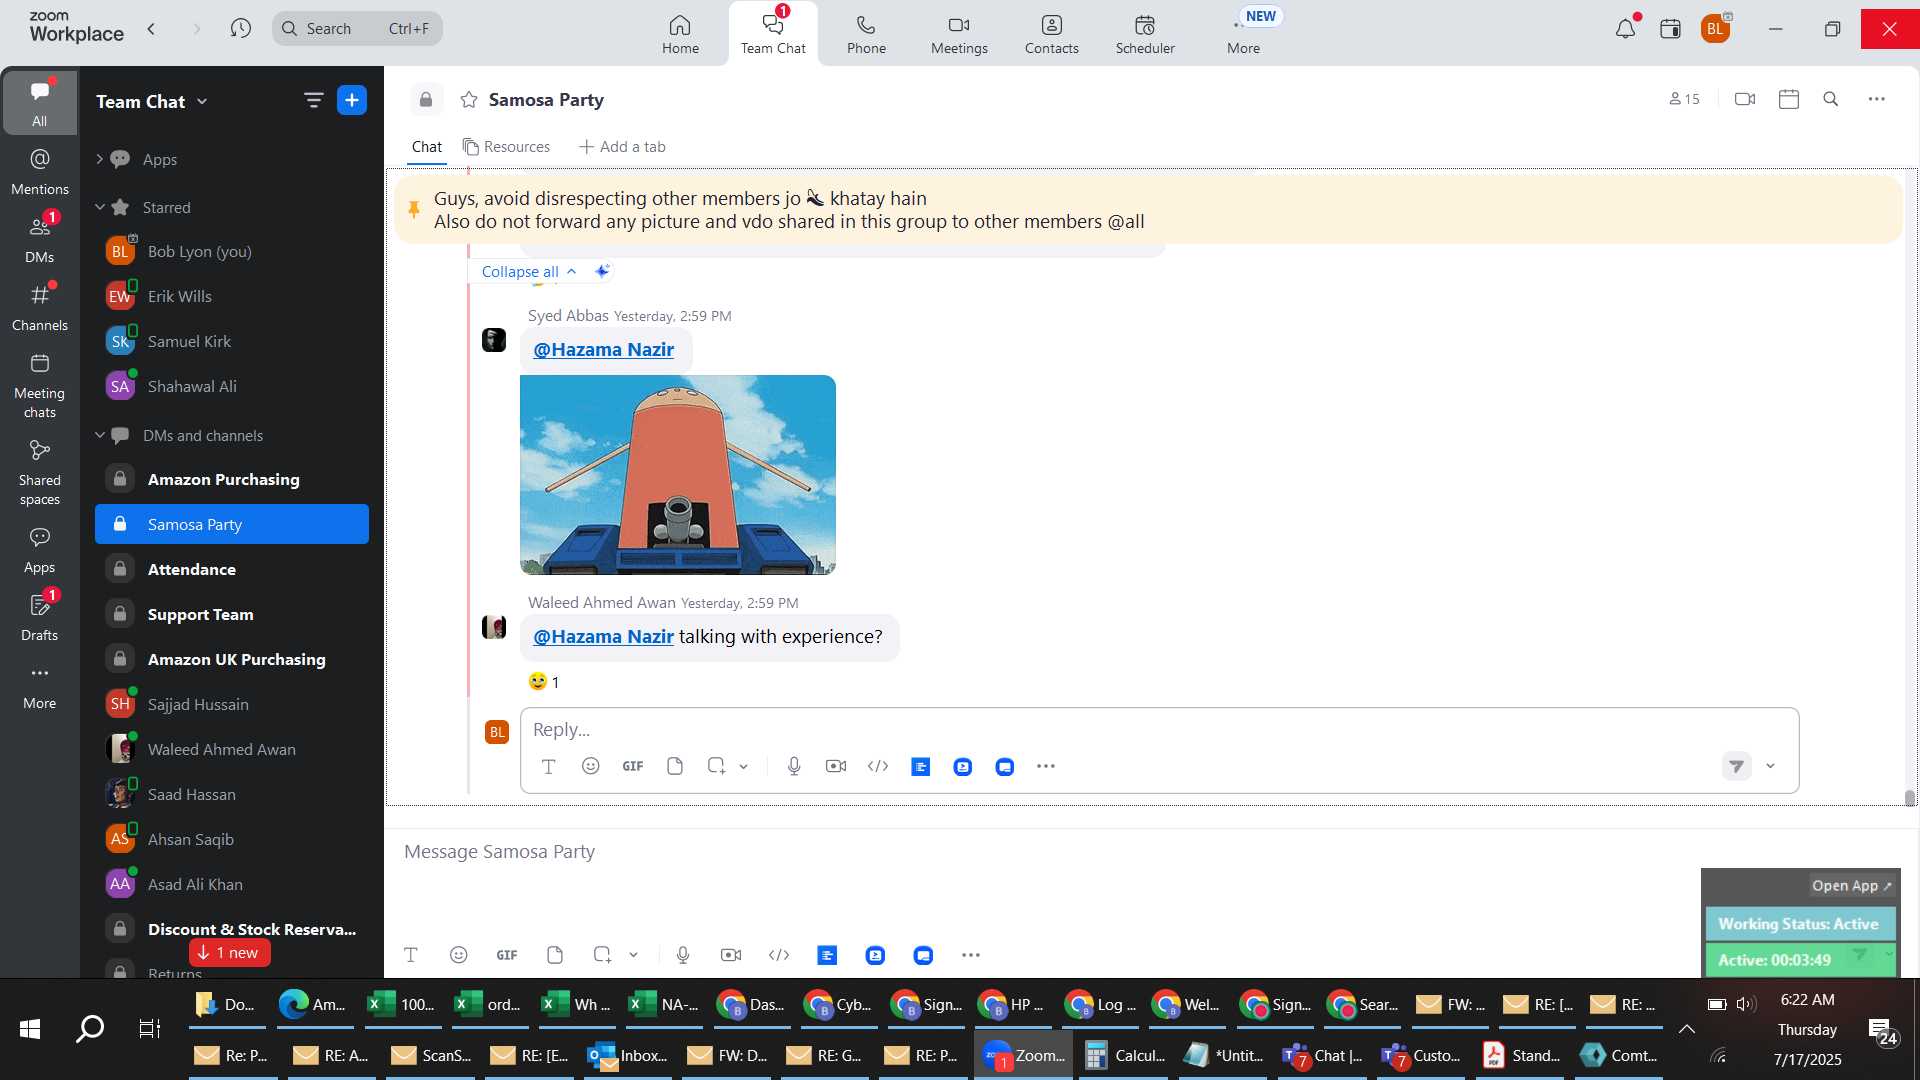The image size is (1920, 1080).
Task: Open pinned message pin icon
Action: [414, 209]
